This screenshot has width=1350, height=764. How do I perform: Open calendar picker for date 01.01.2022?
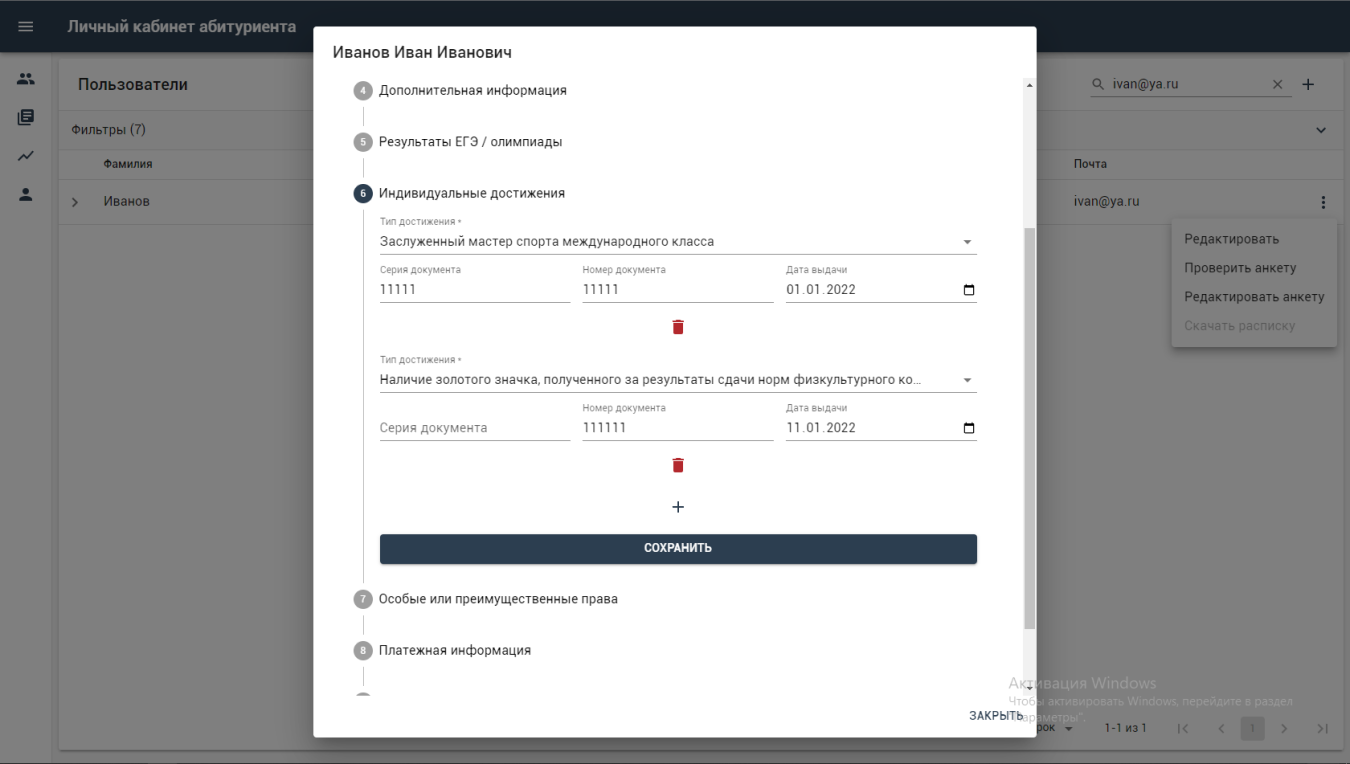968,290
